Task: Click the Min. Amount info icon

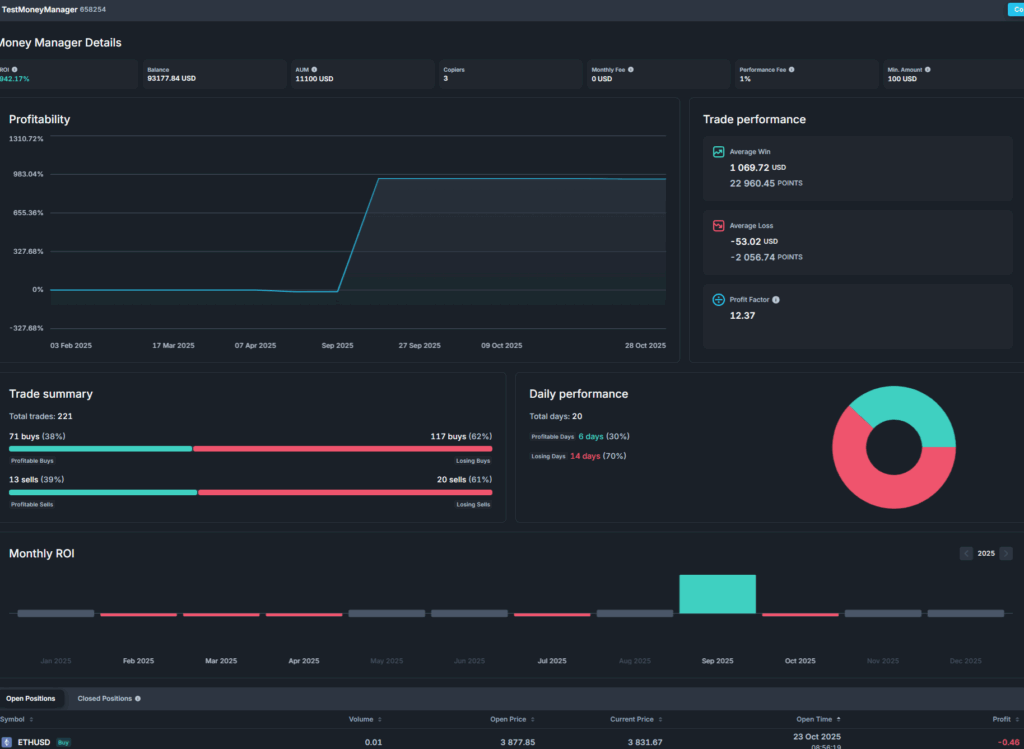Action: 927,70
